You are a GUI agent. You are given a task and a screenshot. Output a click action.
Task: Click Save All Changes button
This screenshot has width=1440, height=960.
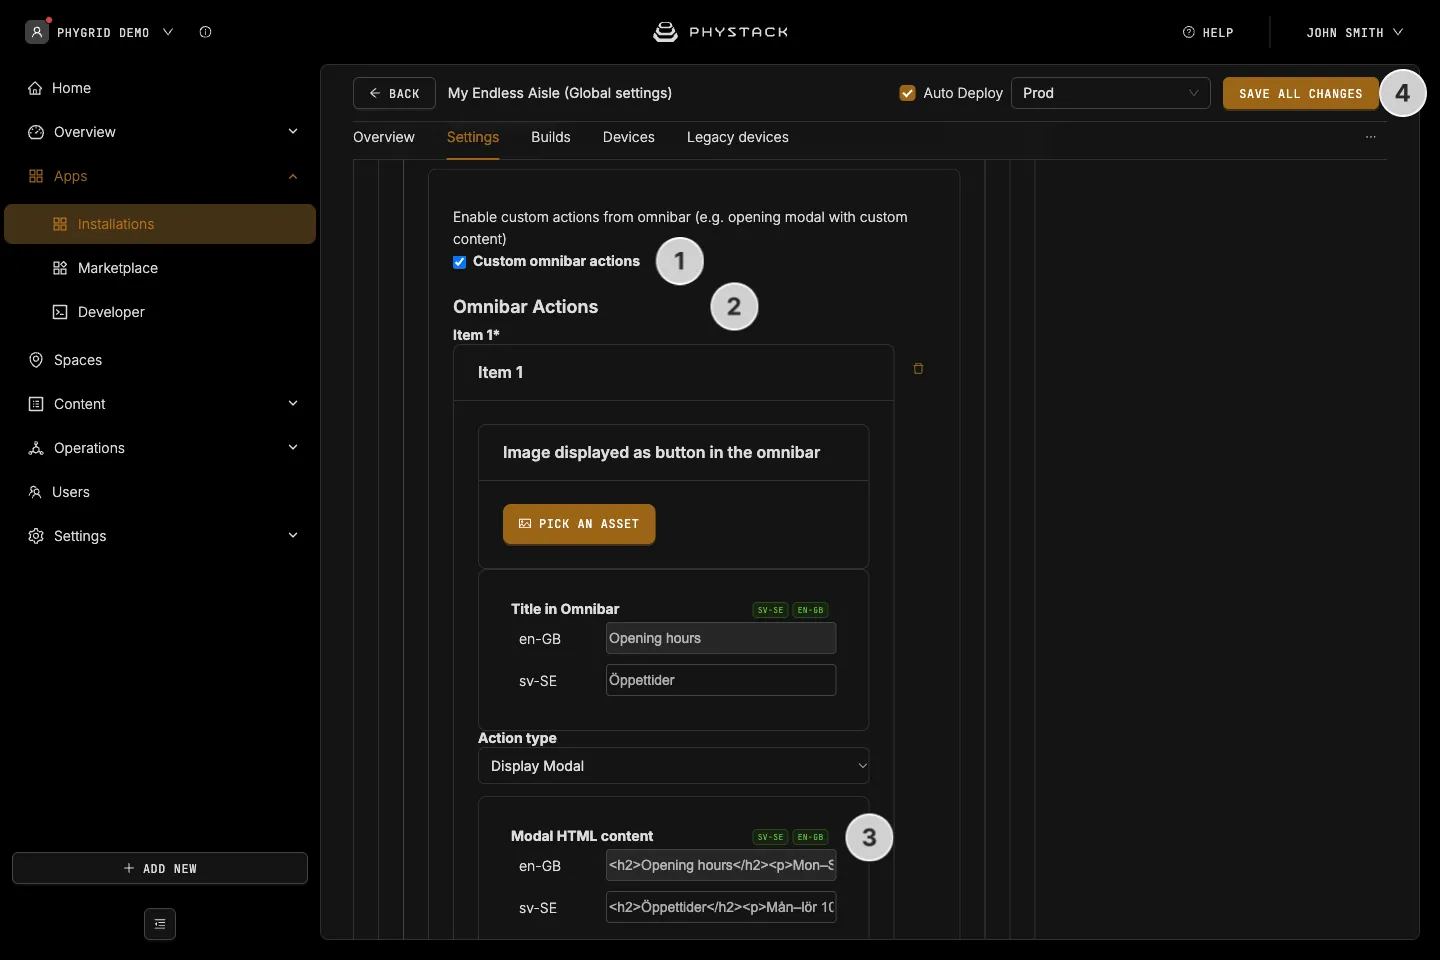point(1301,93)
